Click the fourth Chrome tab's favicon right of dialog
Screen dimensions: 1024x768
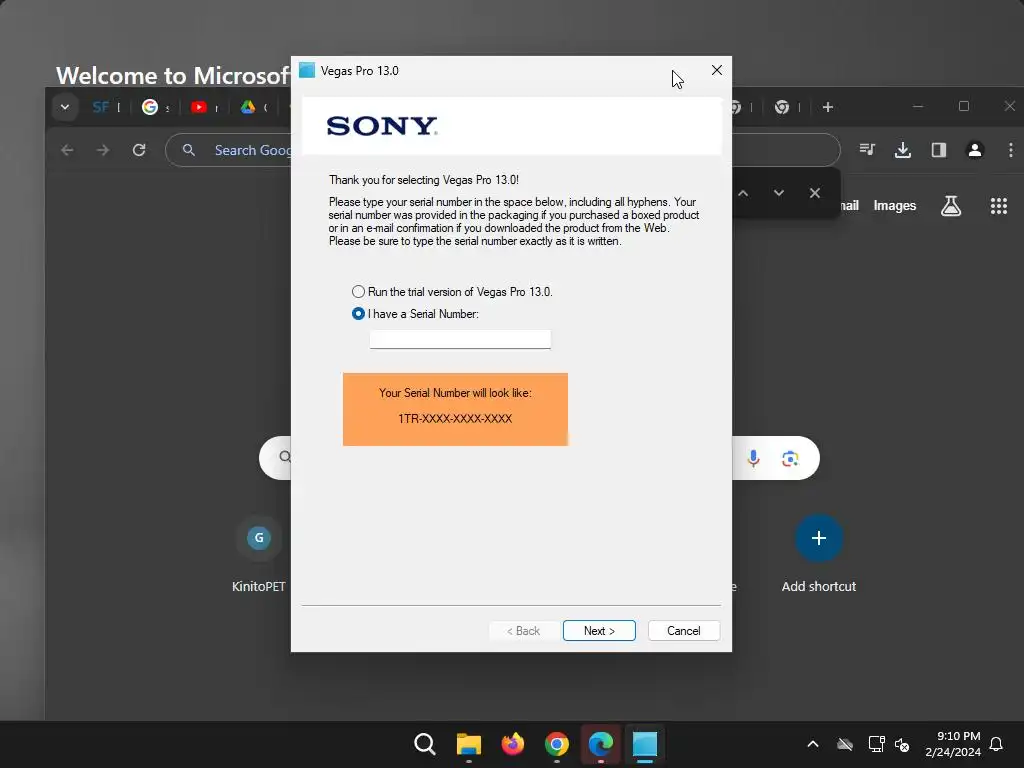click(x=782, y=107)
